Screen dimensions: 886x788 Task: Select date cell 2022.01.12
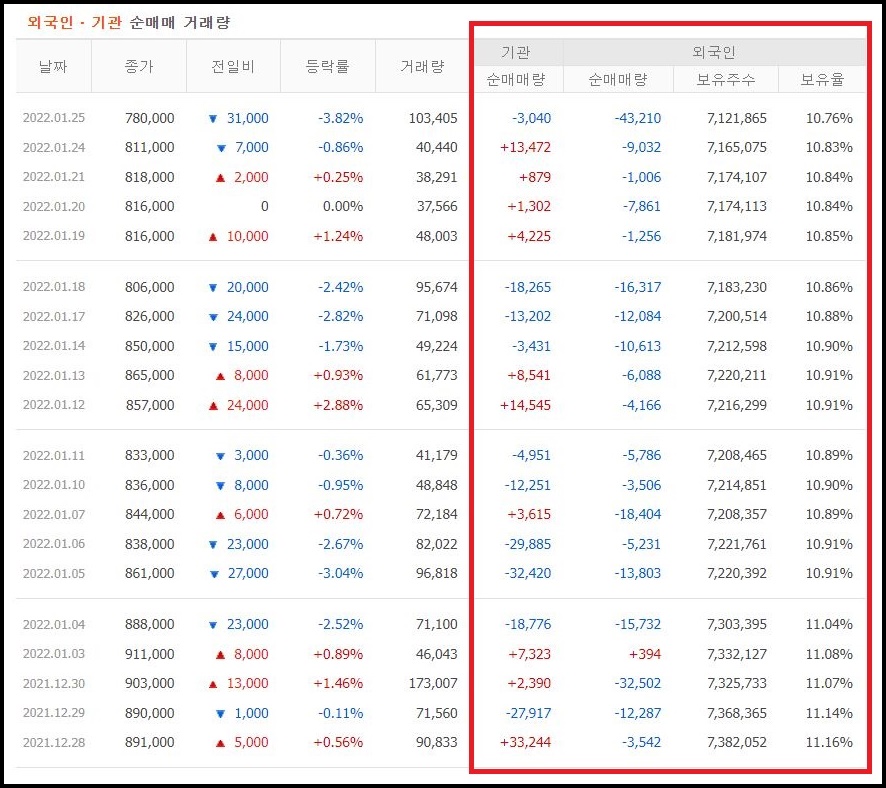(54, 404)
